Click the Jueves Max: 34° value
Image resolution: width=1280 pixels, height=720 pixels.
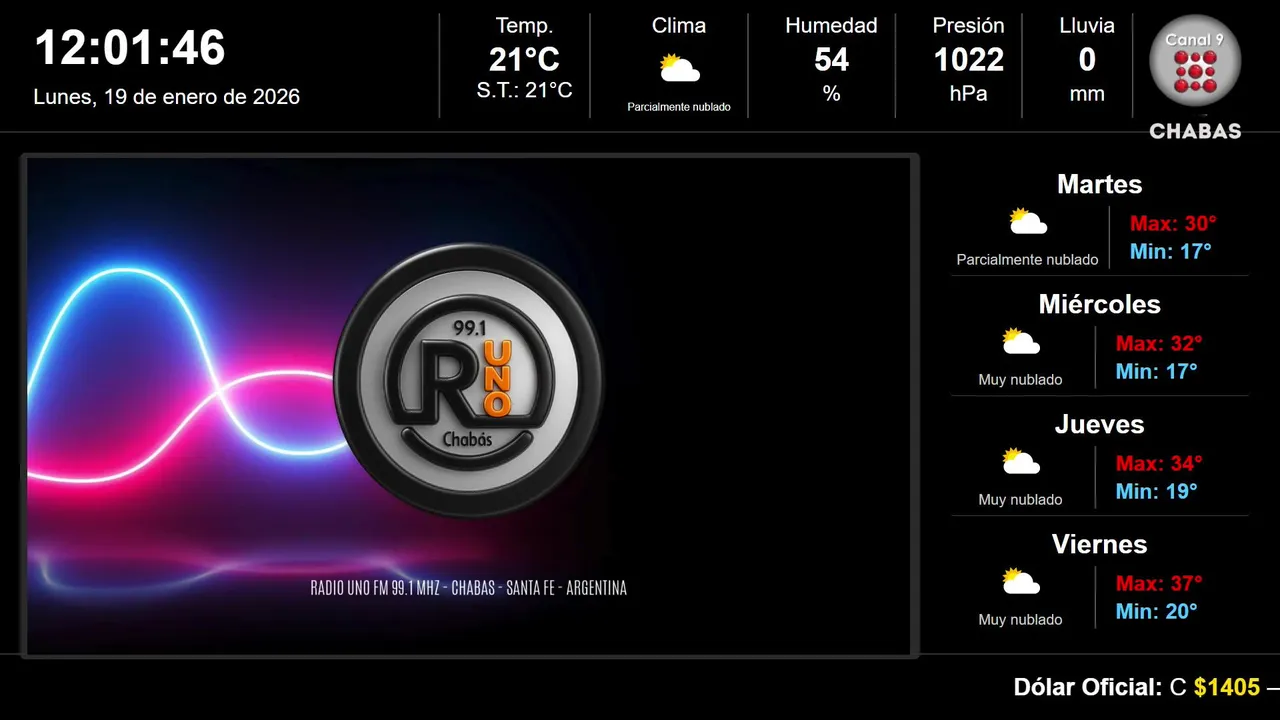pyautogui.click(x=1159, y=464)
